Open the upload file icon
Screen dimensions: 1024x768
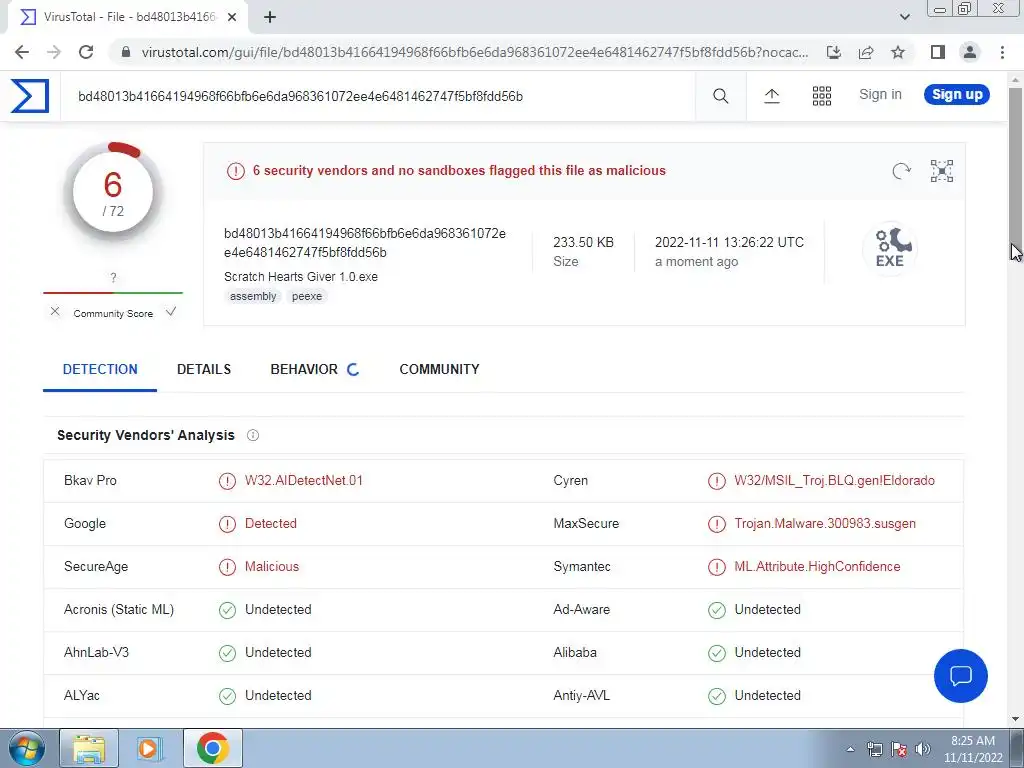pyautogui.click(x=771, y=96)
